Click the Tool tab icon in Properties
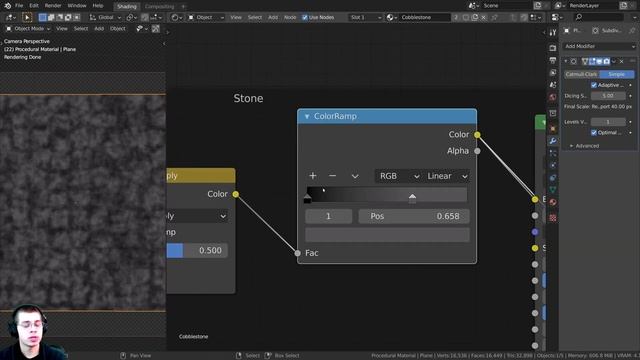This screenshot has height=360, width=640. [553, 33]
